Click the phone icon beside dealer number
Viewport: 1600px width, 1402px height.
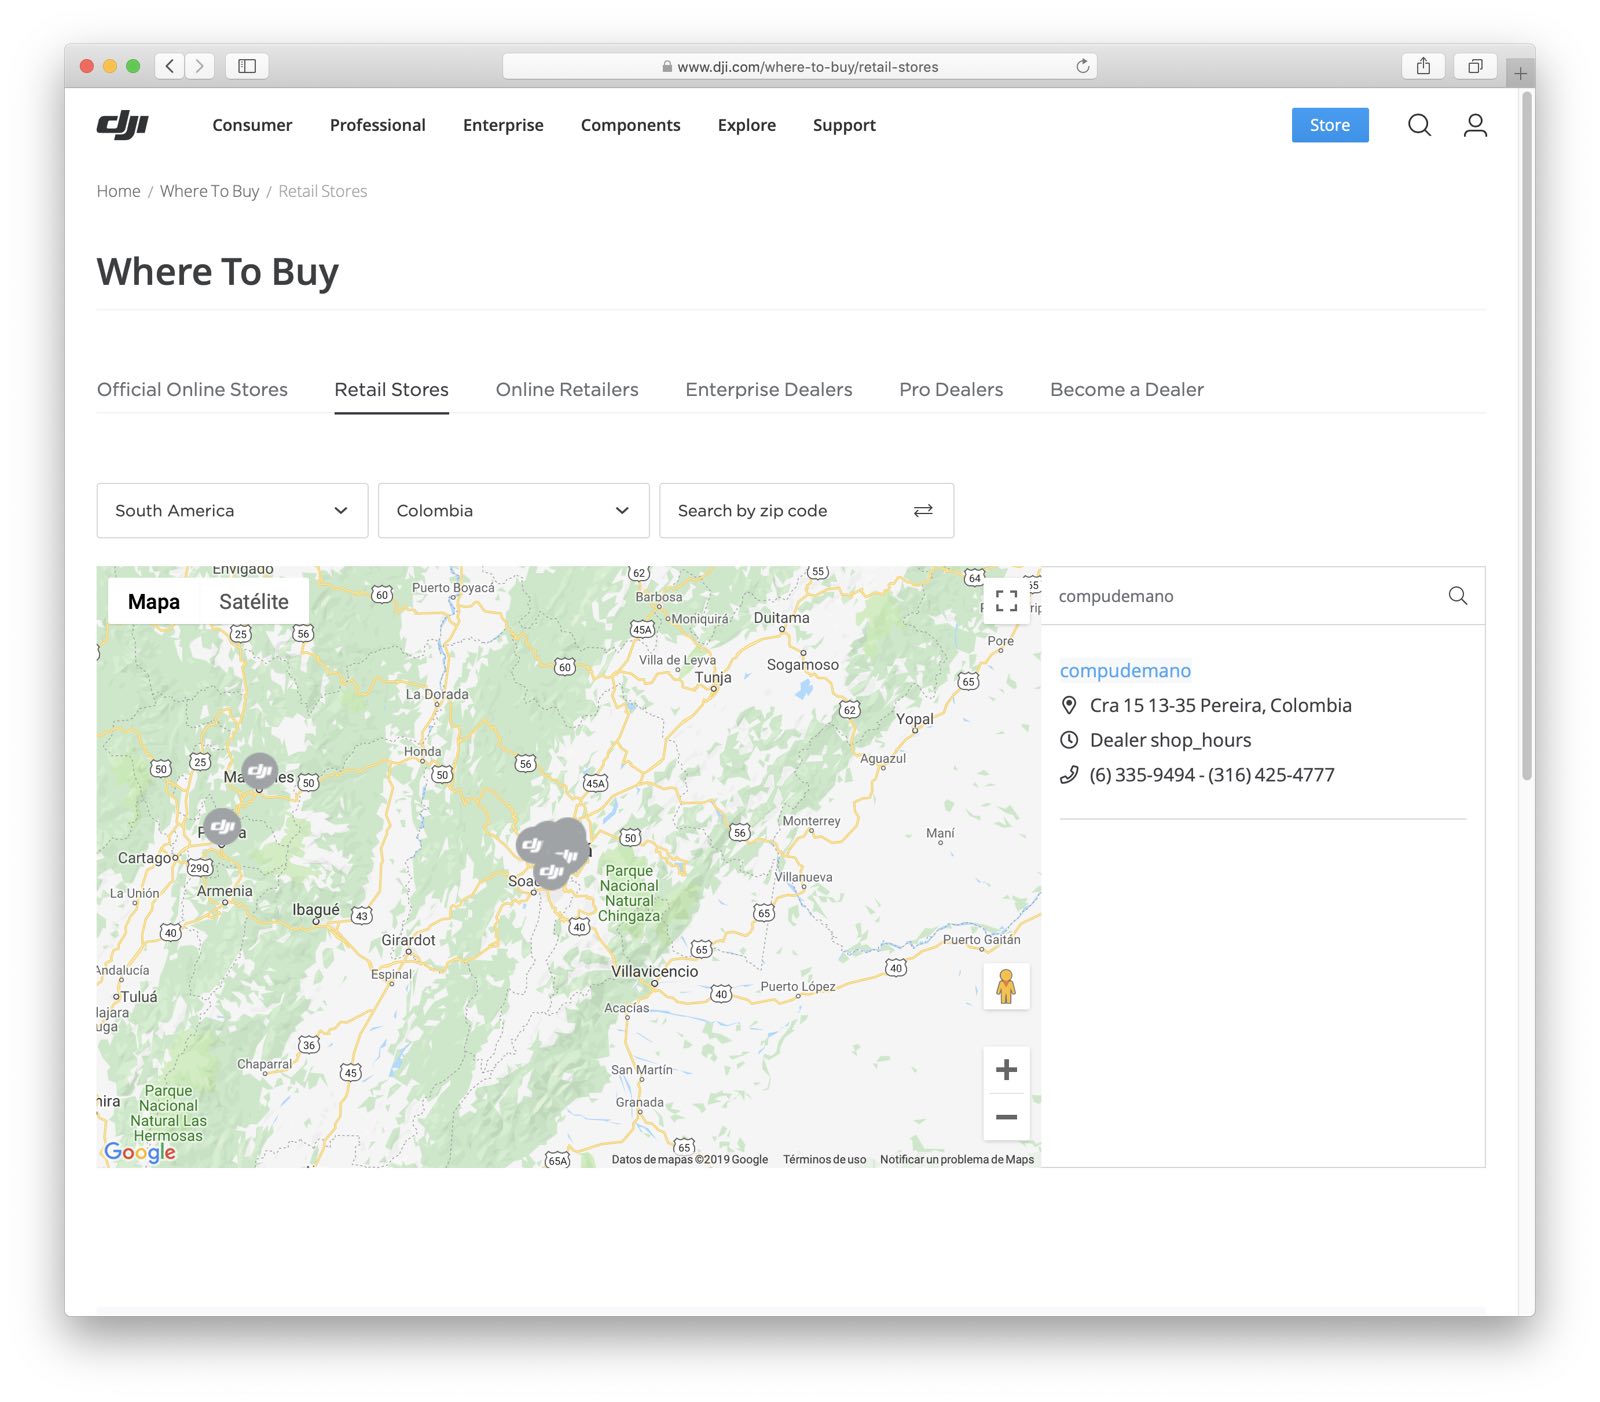[1069, 775]
